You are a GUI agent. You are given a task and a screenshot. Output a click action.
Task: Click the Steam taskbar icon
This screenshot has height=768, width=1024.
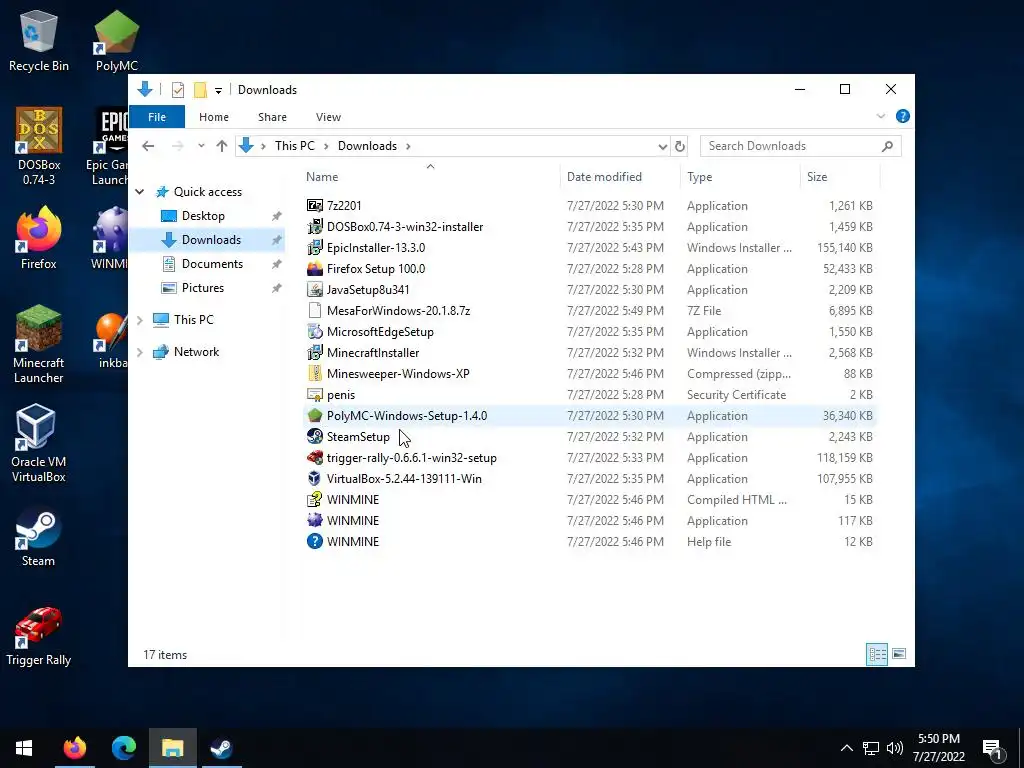tap(221, 748)
